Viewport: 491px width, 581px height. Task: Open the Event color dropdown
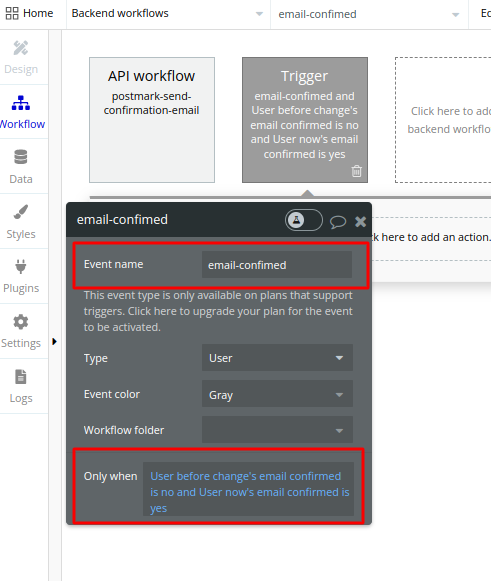(x=277, y=394)
